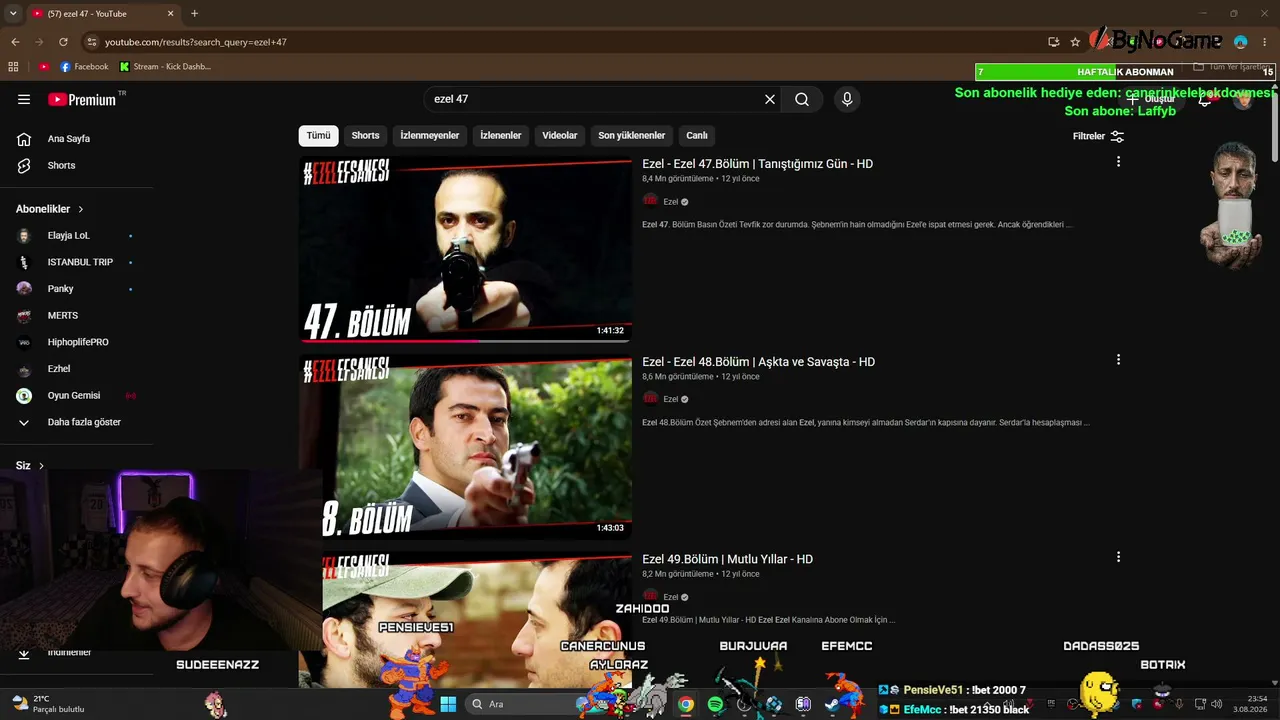Submit search with the magnifier button
Image resolution: width=1280 pixels, height=720 pixels.
[x=802, y=99]
